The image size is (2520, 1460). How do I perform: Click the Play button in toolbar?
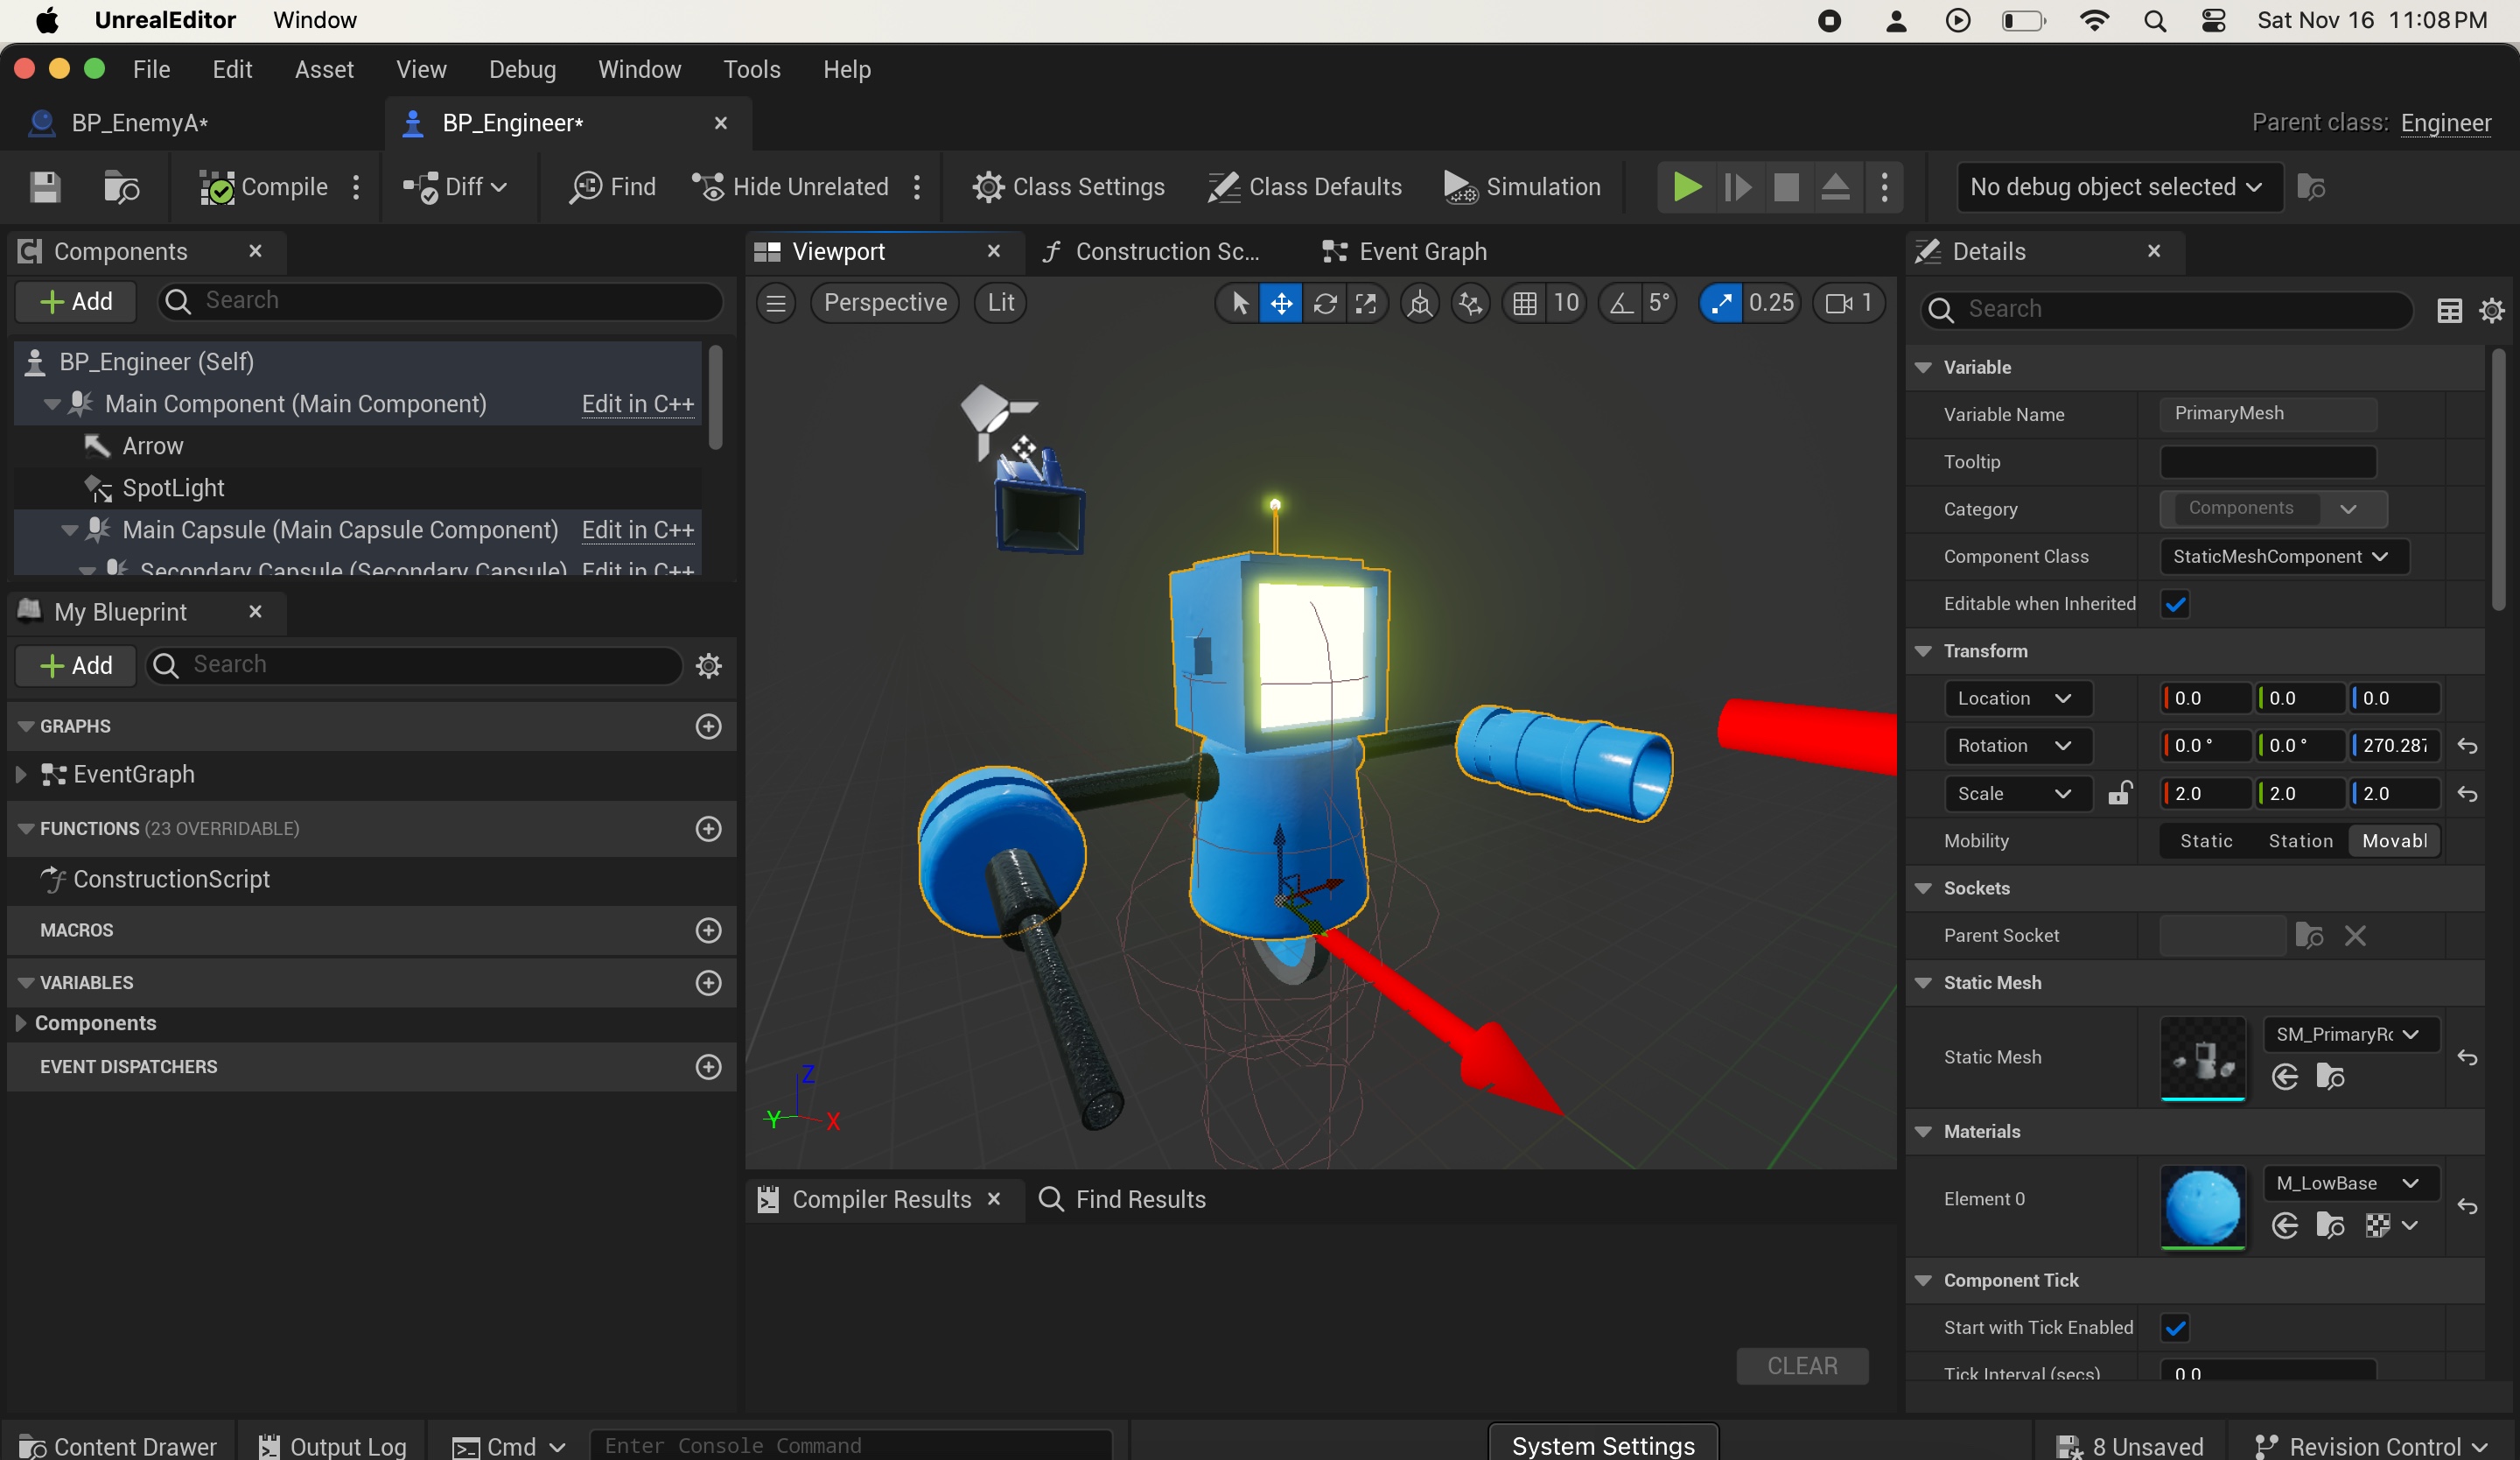(1686, 187)
